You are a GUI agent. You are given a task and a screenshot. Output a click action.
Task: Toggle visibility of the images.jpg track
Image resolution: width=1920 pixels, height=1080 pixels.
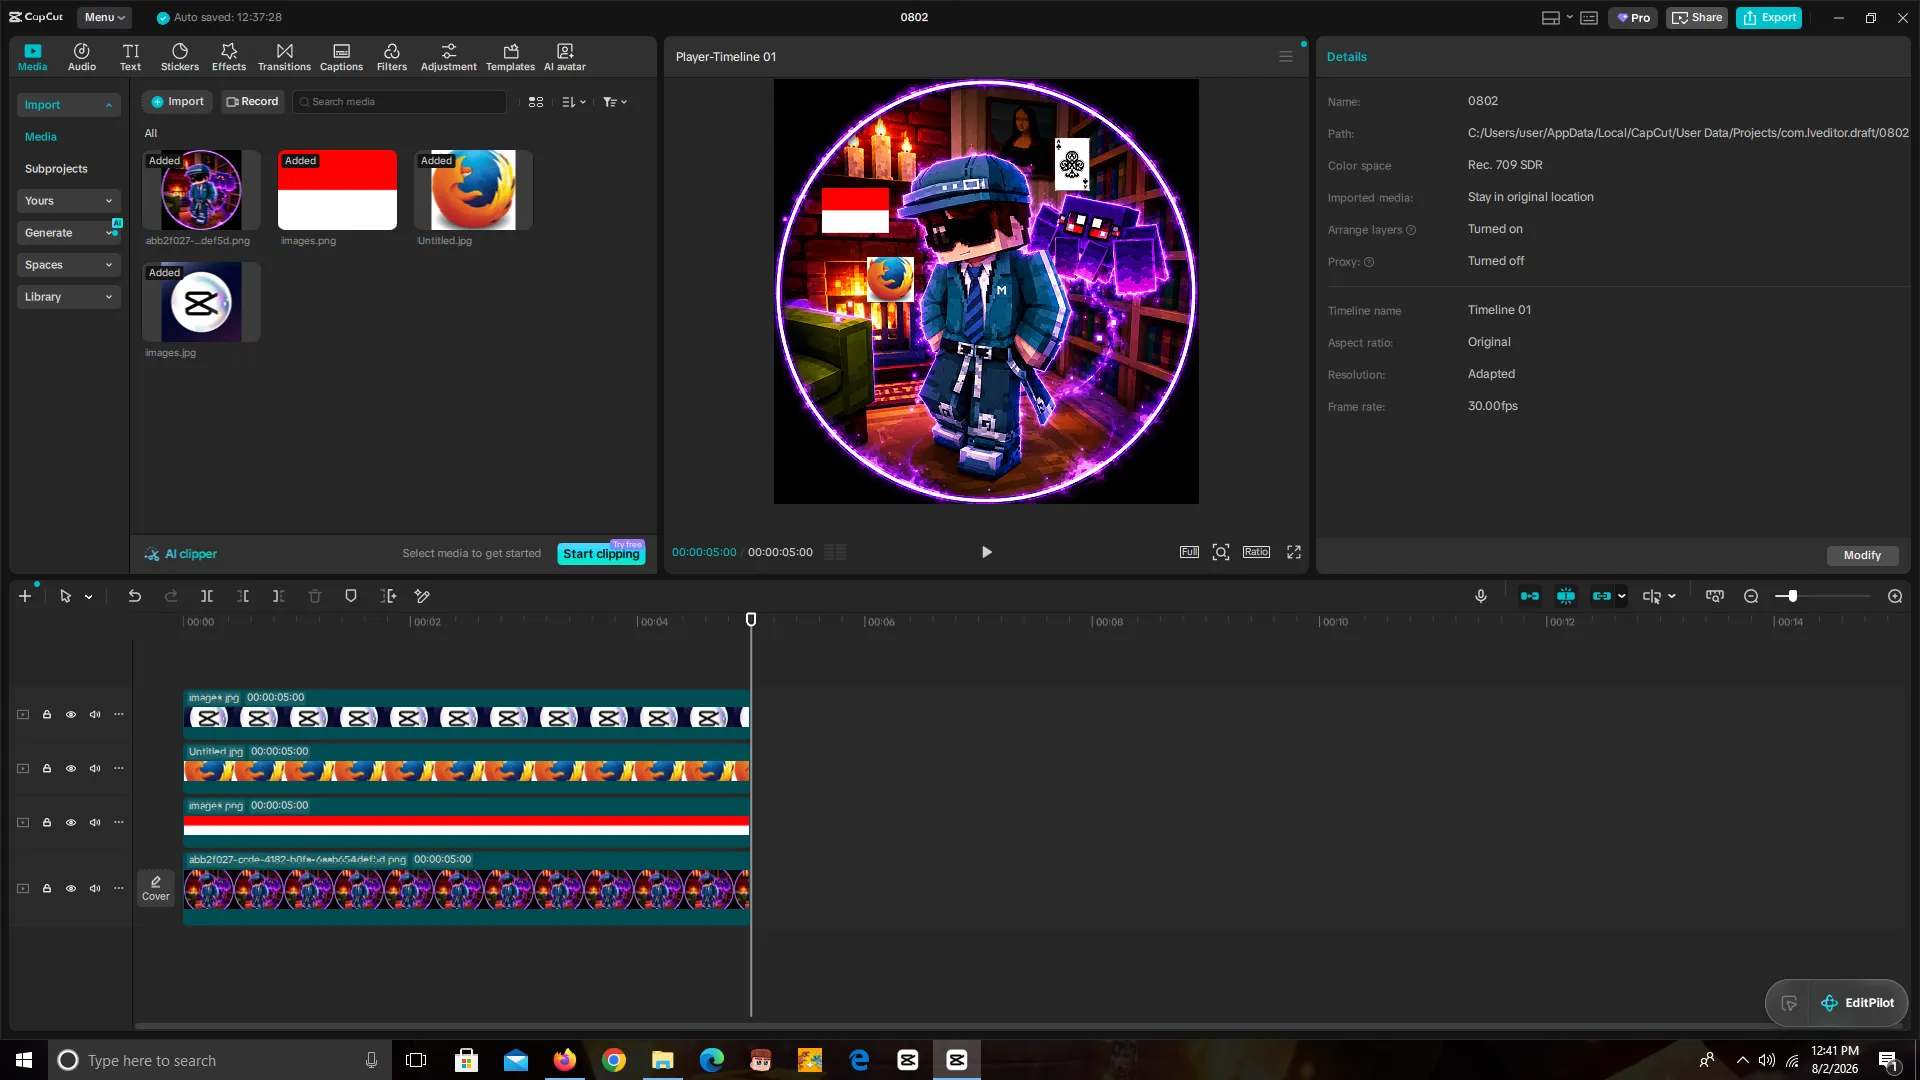click(x=71, y=715)
